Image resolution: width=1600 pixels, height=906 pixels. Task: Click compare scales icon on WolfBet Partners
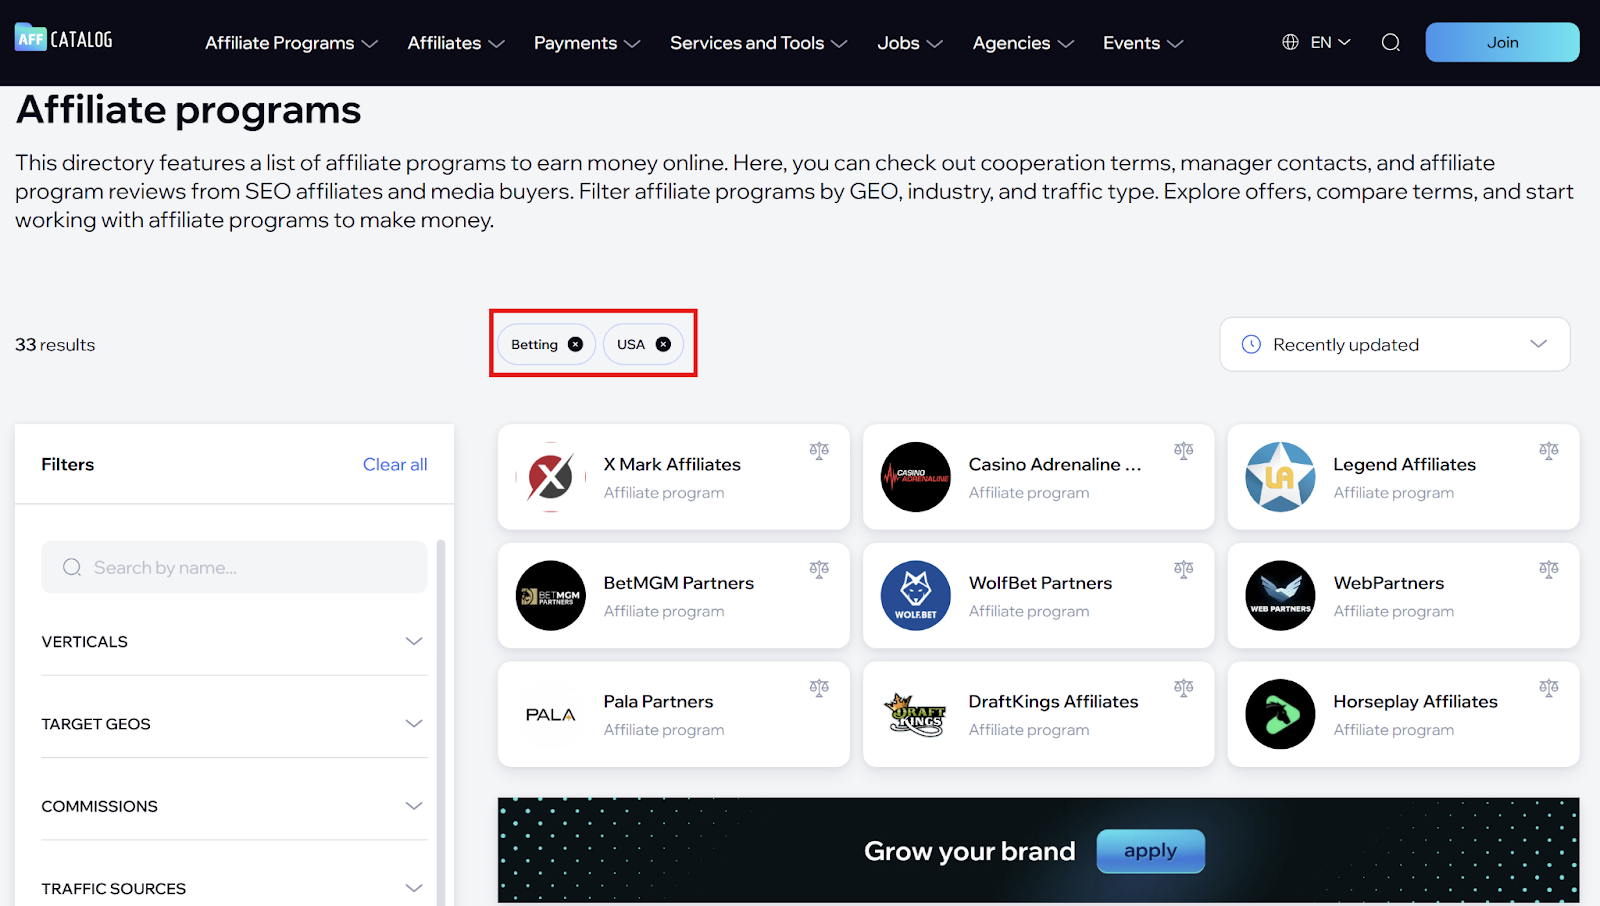tap(1183, 569)
